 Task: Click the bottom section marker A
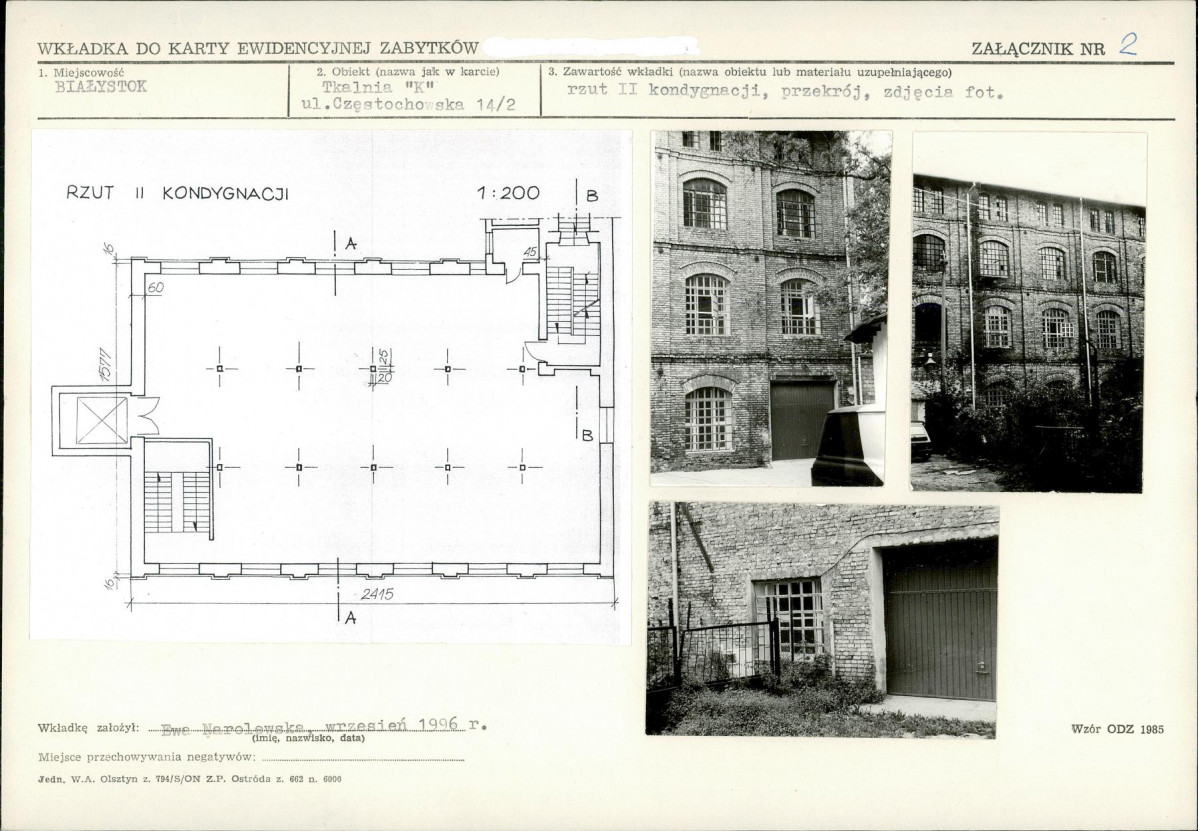[x=349, y=617]
